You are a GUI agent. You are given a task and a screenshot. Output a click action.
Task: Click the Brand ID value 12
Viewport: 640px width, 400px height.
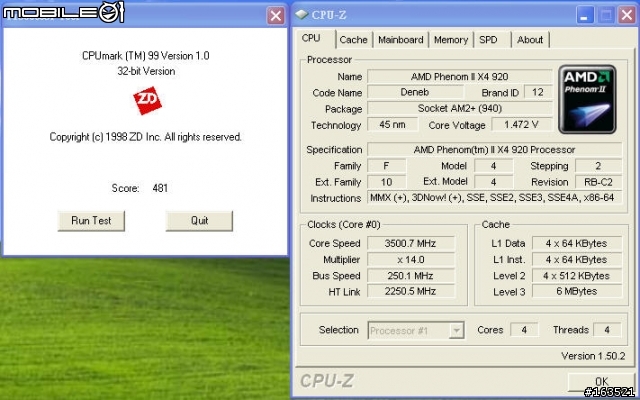point(538,92)
